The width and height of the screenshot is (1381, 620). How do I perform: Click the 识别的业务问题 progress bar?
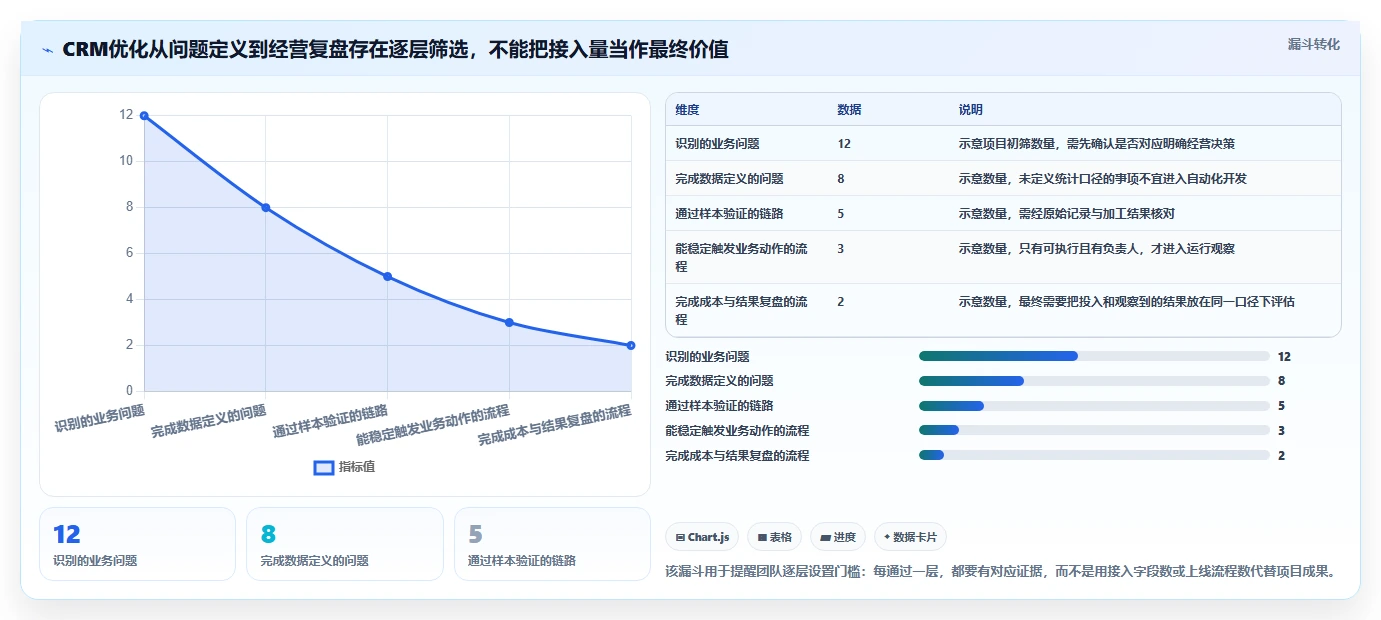click(1094, 356)
